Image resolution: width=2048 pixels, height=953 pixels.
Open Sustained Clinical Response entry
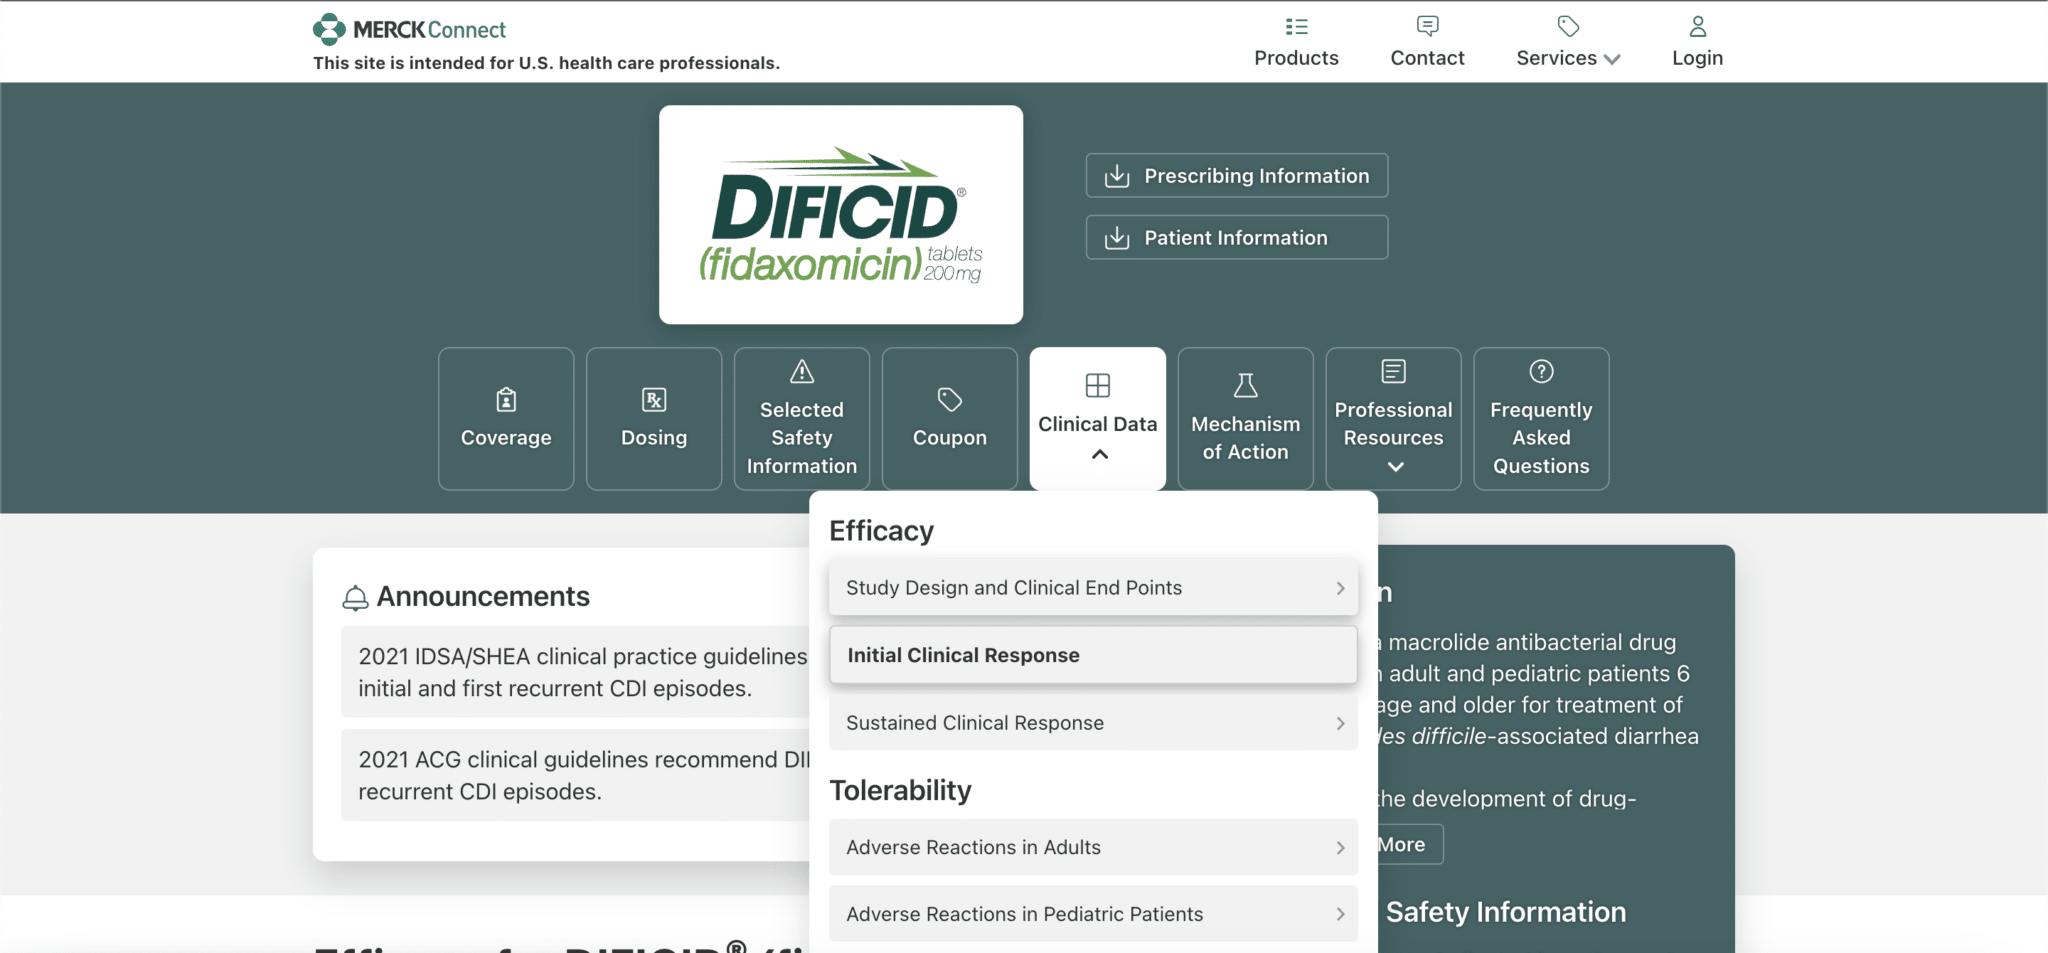(x=1093, y=722)
